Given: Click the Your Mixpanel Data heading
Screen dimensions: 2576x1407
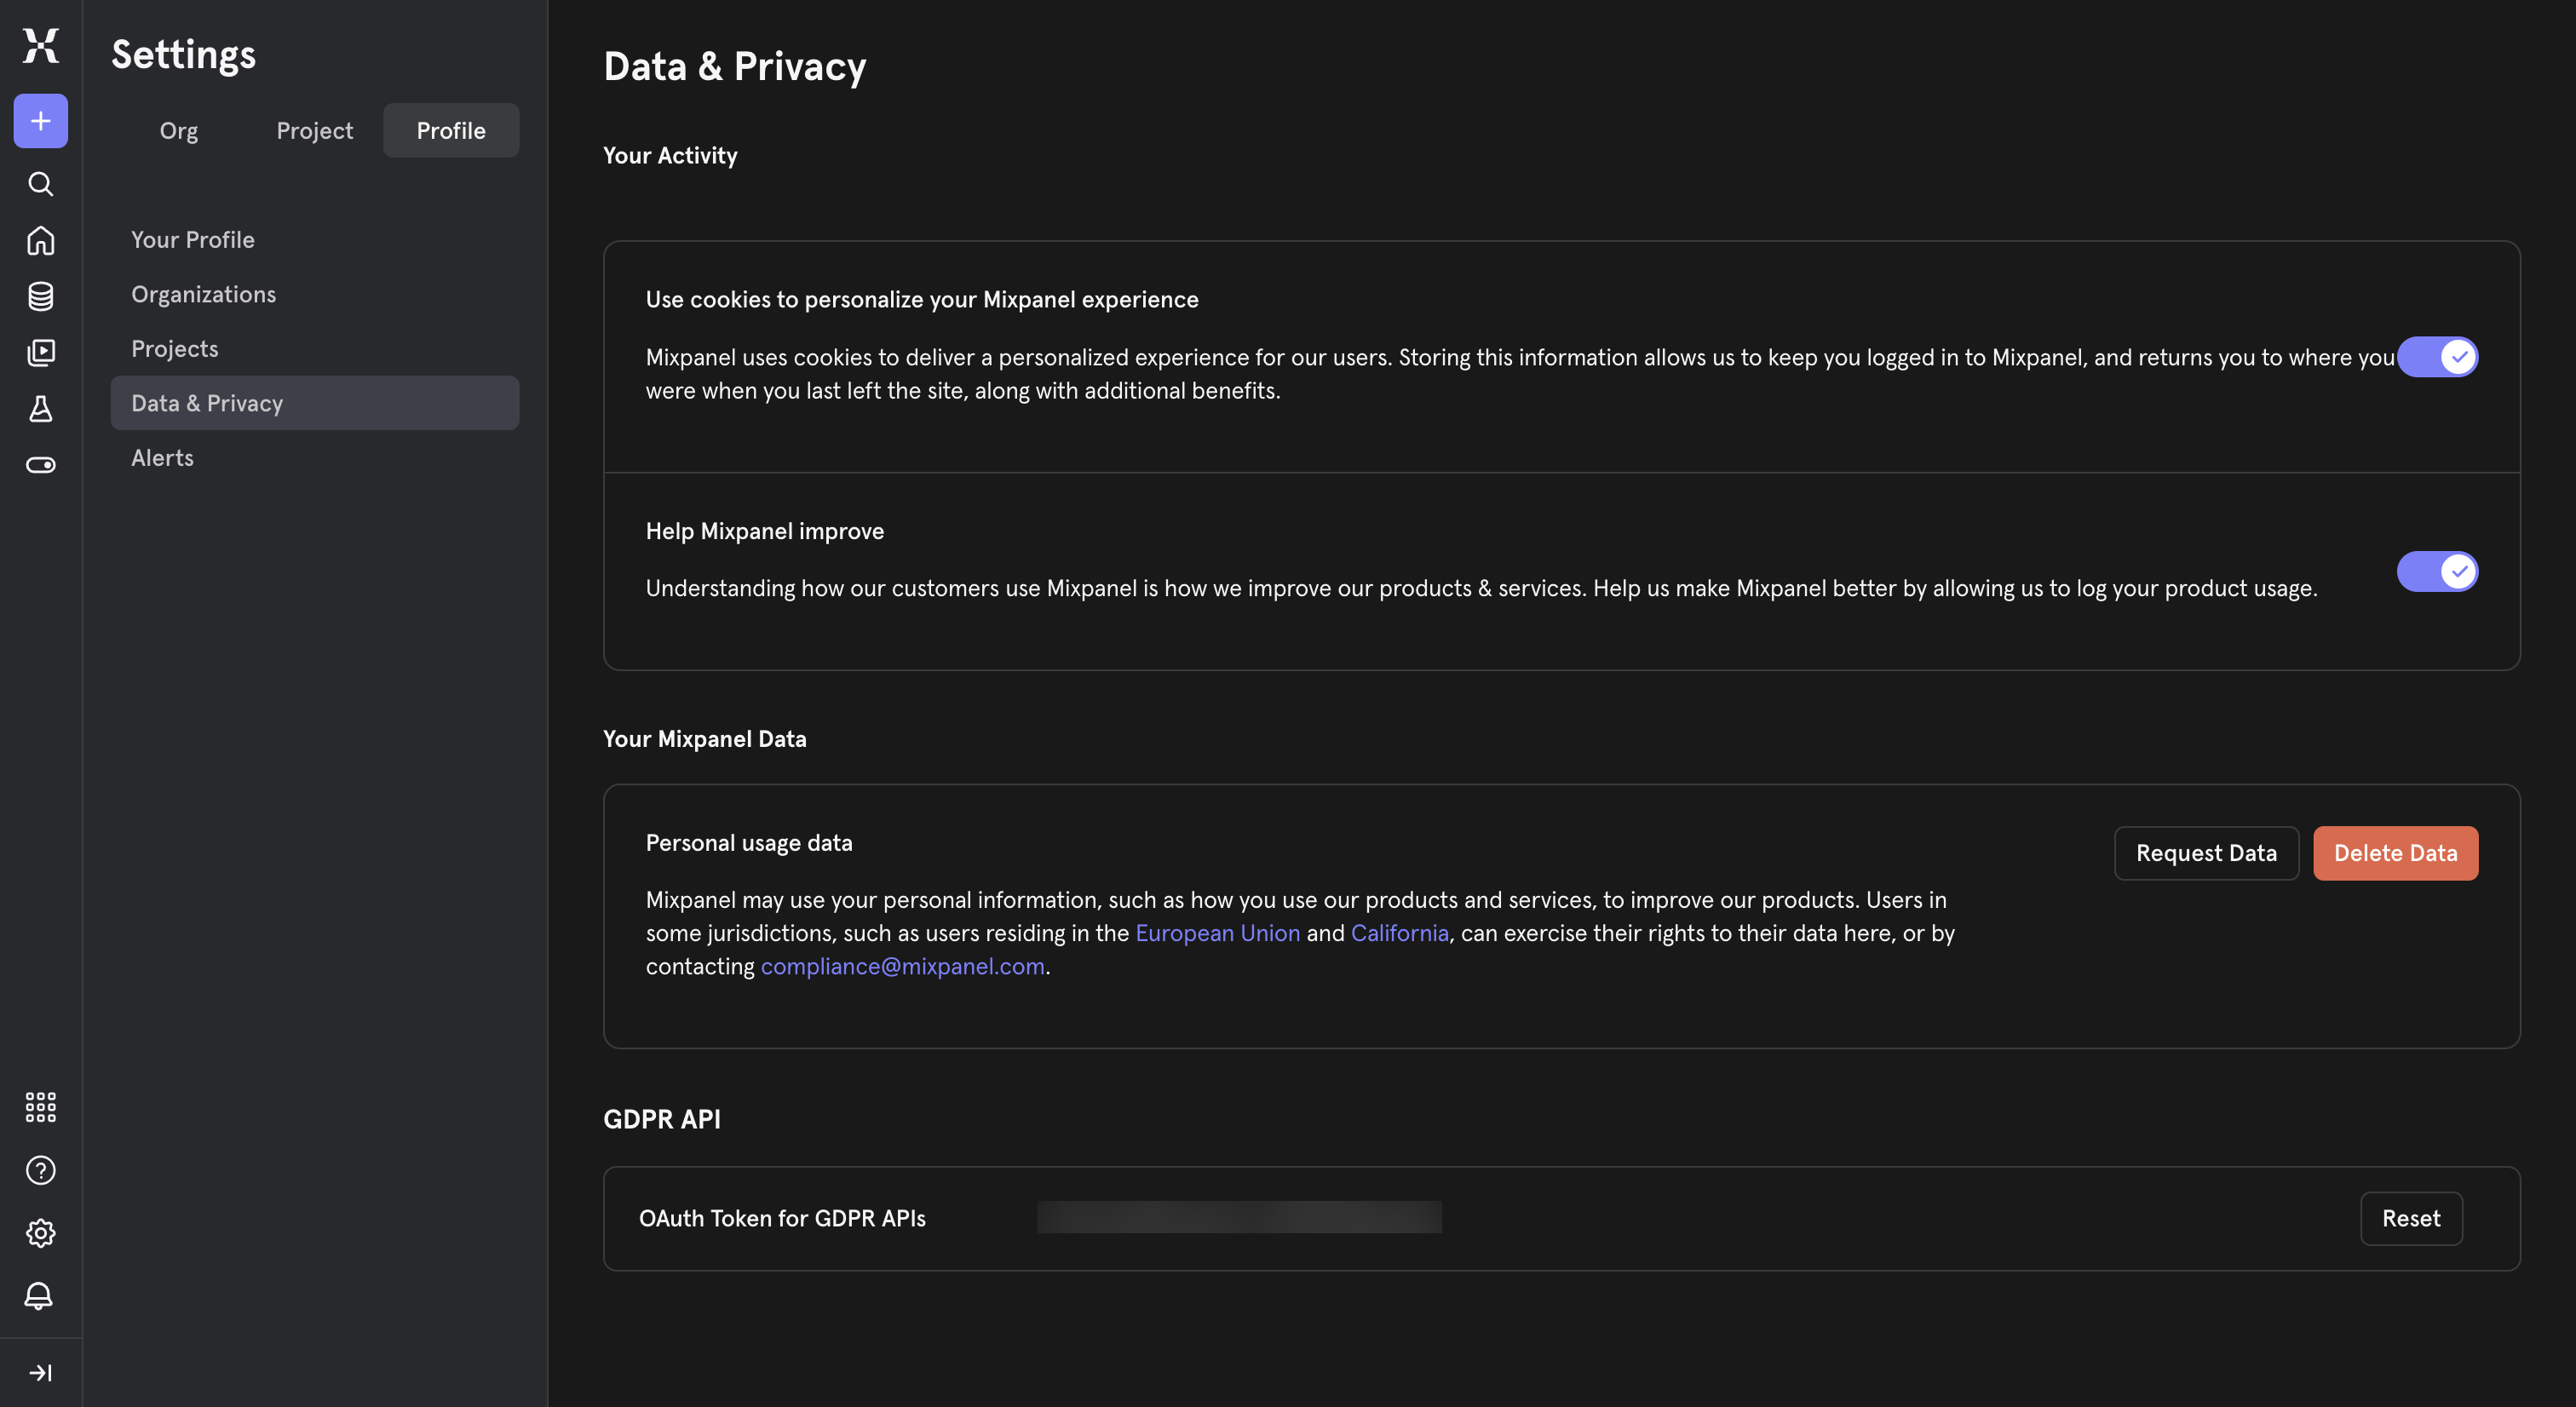Looking at the screenshot, I should 704,739.
